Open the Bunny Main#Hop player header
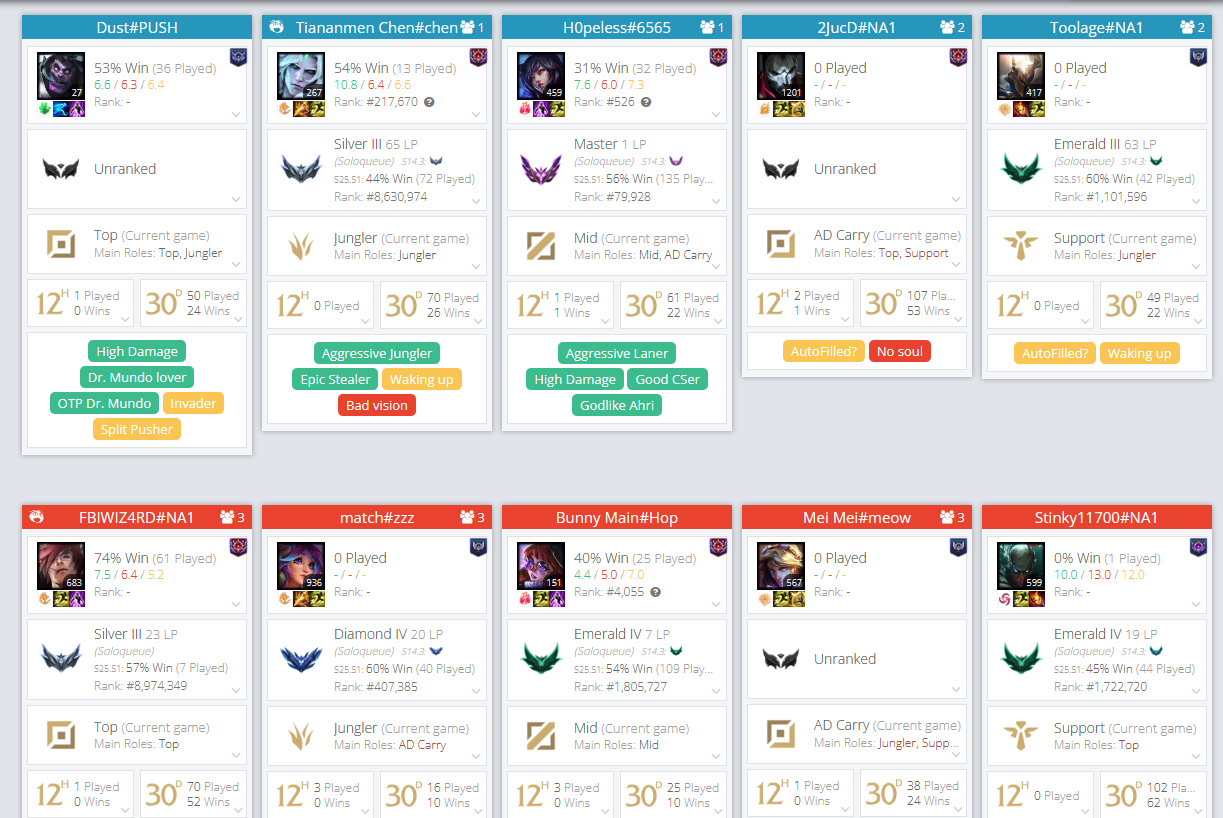The image size is (1223, 818). tap(617, 517)
